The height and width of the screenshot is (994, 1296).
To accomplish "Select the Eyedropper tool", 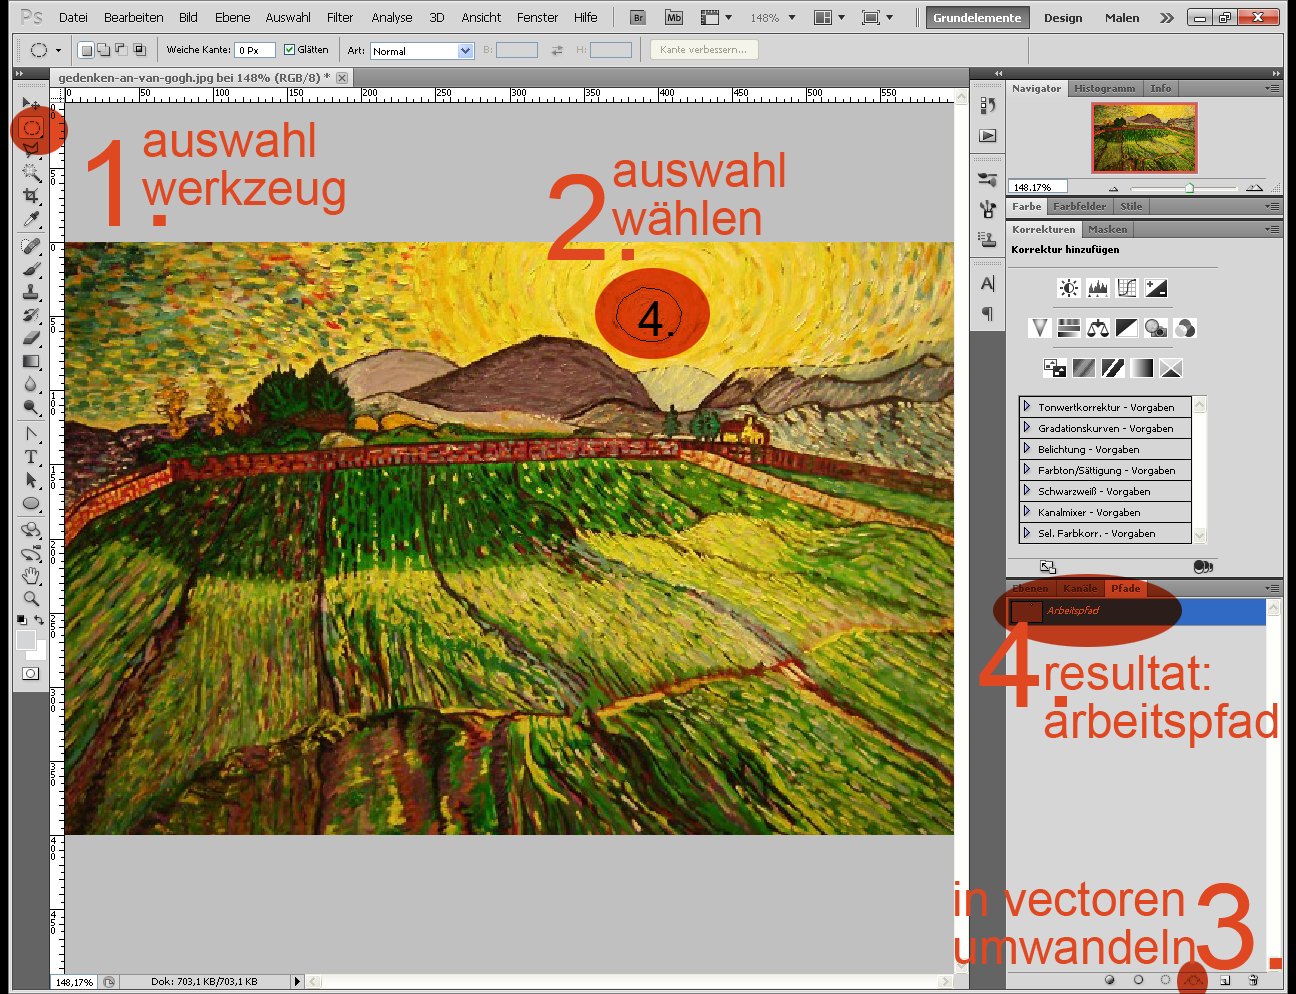I will tap(31, 219).
